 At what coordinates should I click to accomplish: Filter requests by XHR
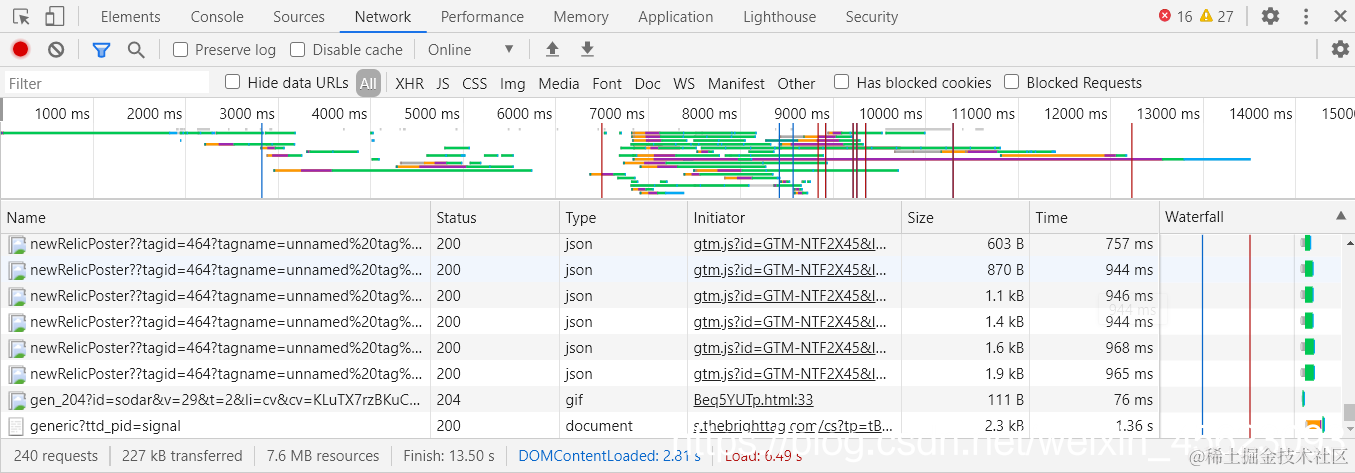pyautogui.click(x=409, y=83)
